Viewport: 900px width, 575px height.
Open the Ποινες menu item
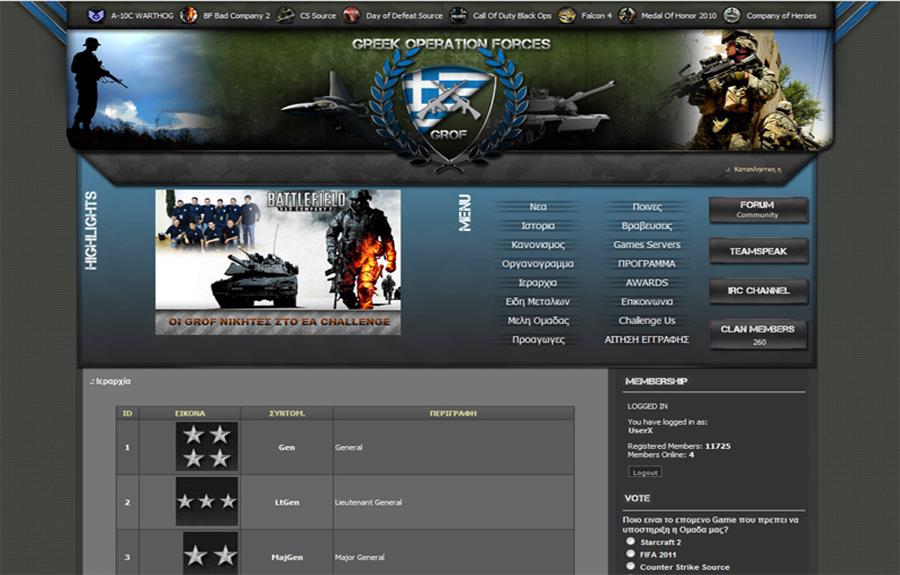(x=647, y=207)
